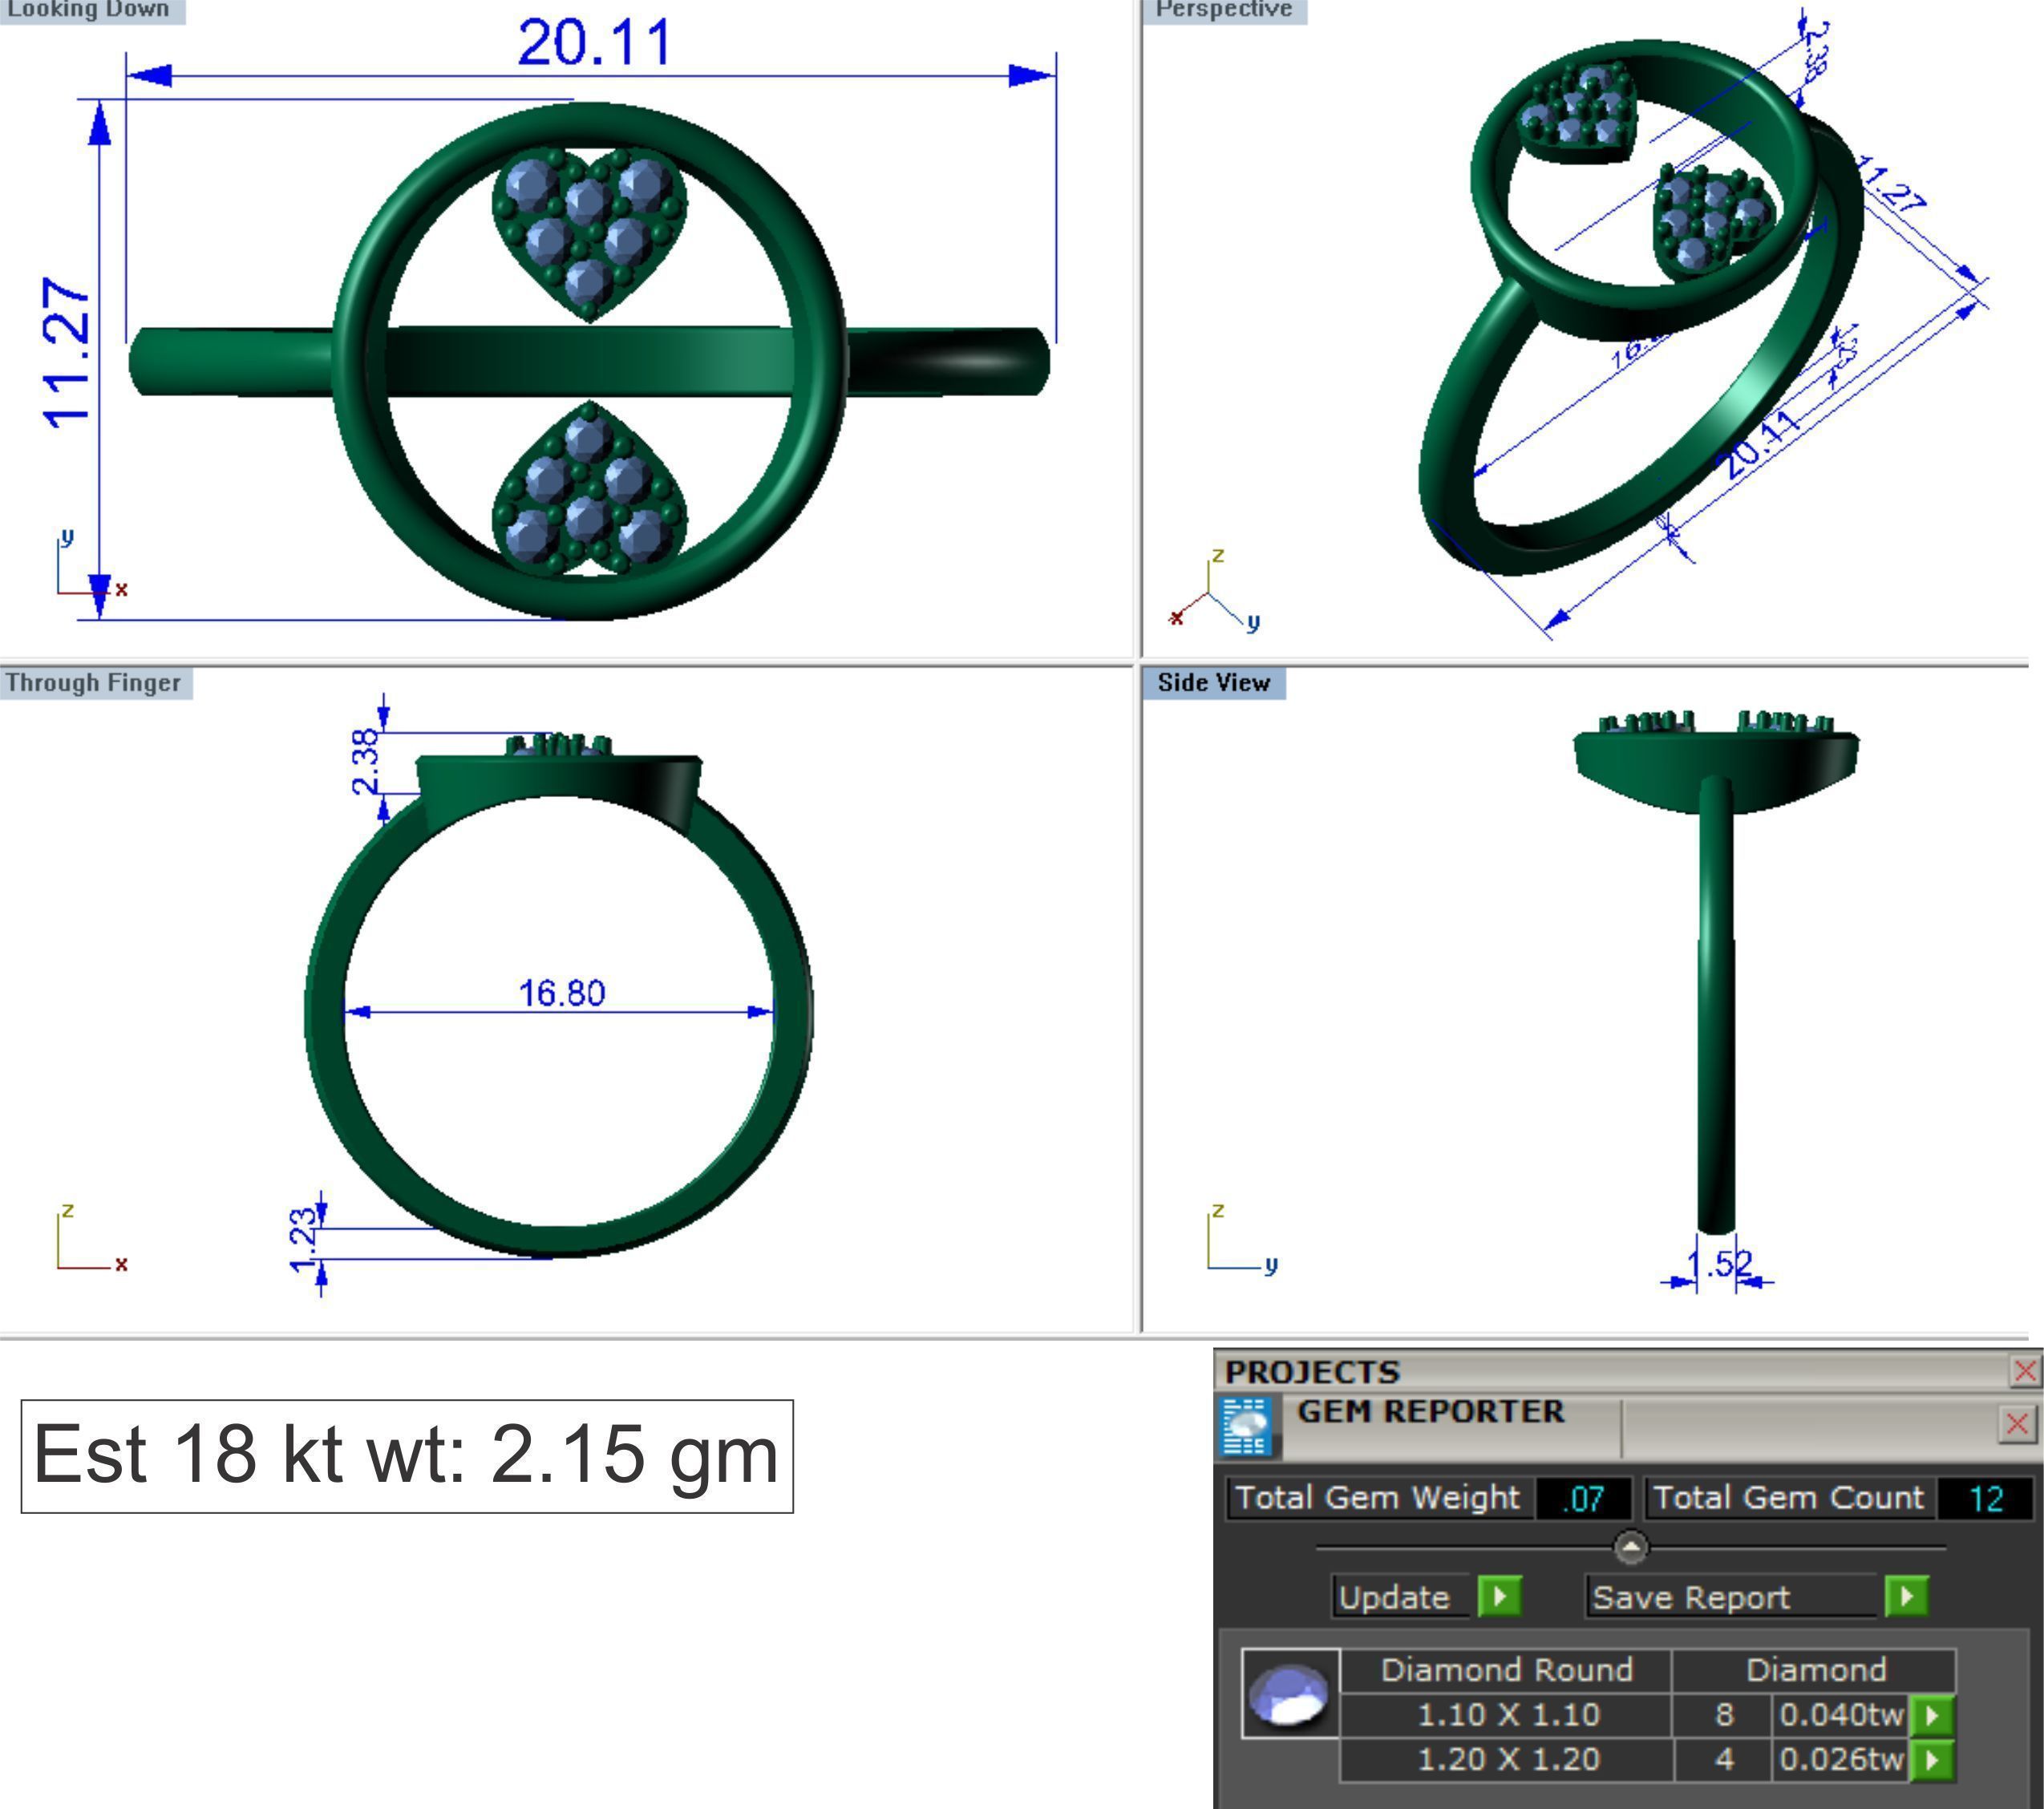Click the Gem Reporter title text
This screenshot has height=1809, width=2044.
click(x=1430, y=1412)
